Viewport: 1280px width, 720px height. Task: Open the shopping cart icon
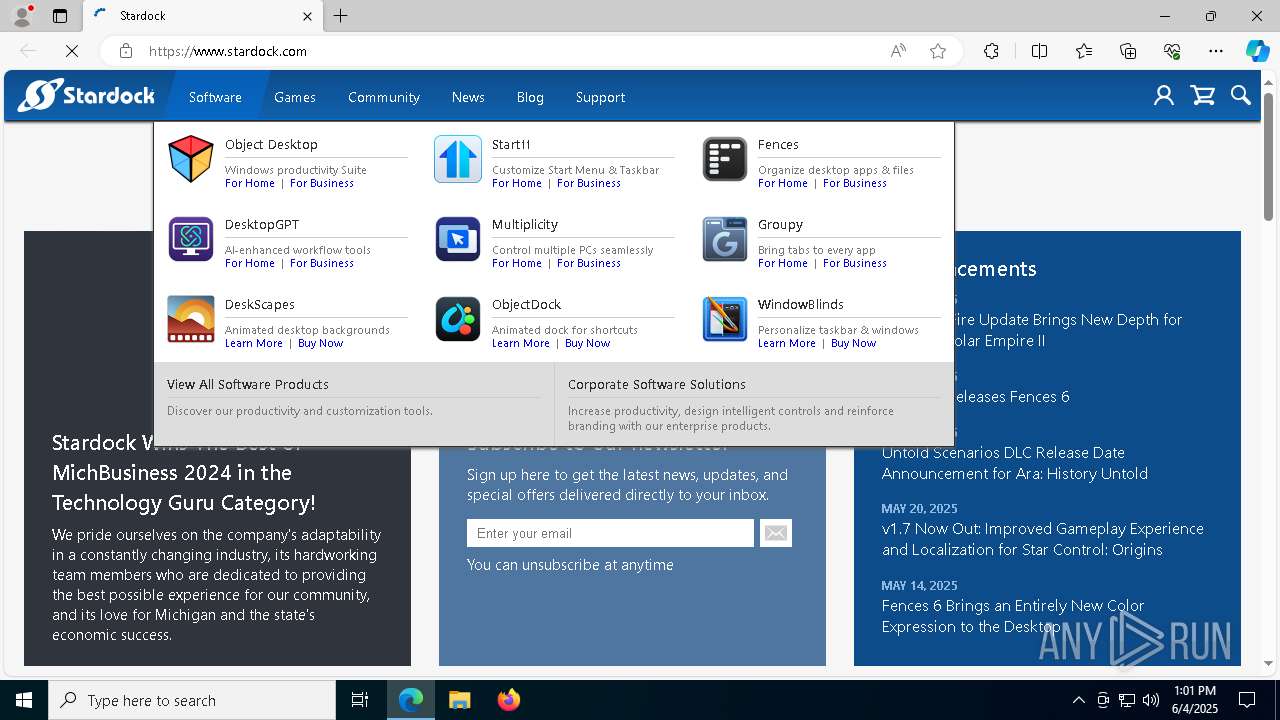pyautogui.click(x=1203, y=96)
